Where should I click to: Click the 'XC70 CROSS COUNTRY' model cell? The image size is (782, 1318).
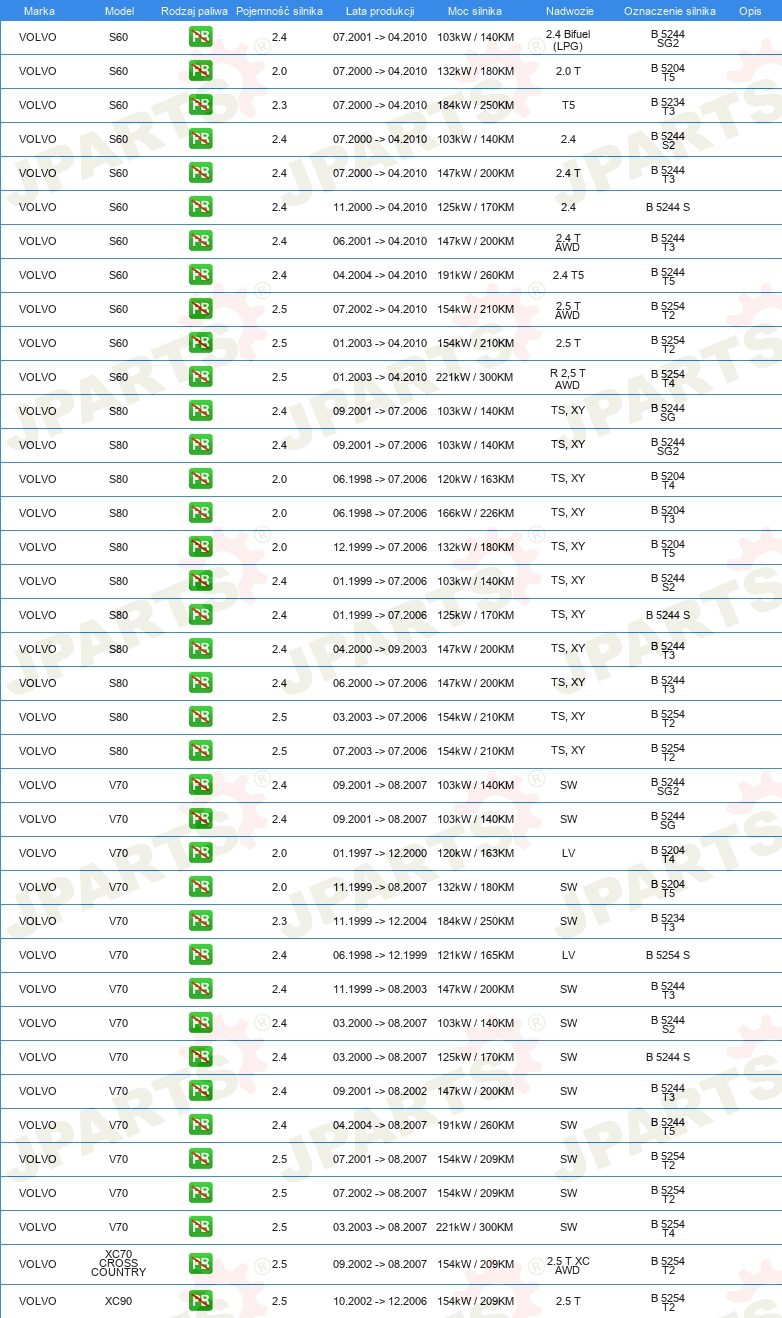[x=118, y=1263]
